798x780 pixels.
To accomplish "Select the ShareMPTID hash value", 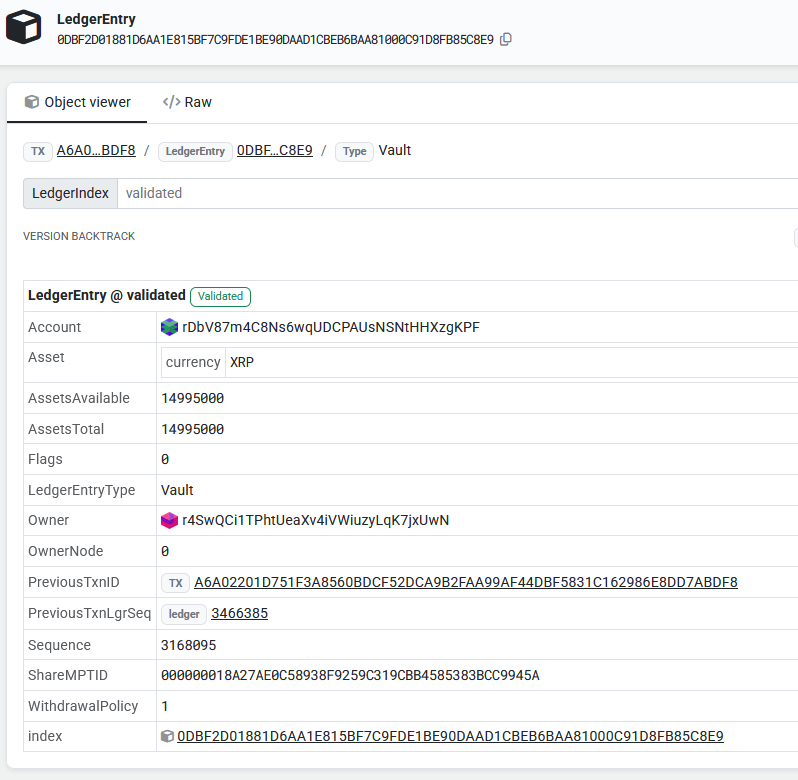I will (x=350, y=675).
